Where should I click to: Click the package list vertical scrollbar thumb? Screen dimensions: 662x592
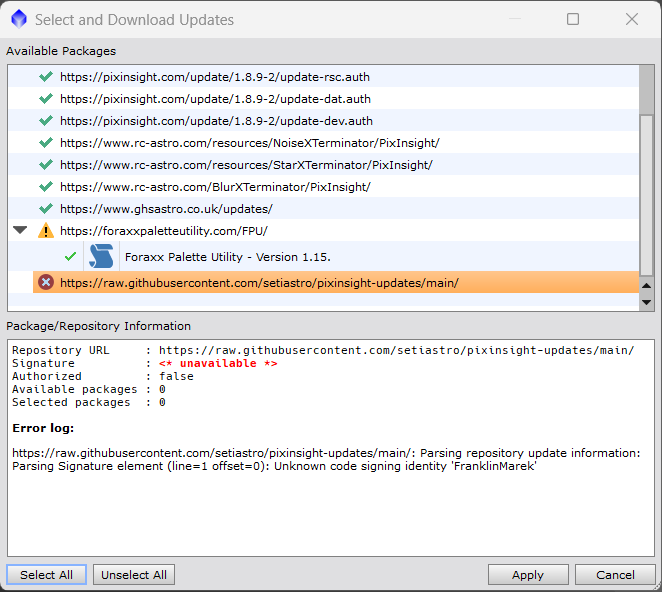(x=646, y=194)
